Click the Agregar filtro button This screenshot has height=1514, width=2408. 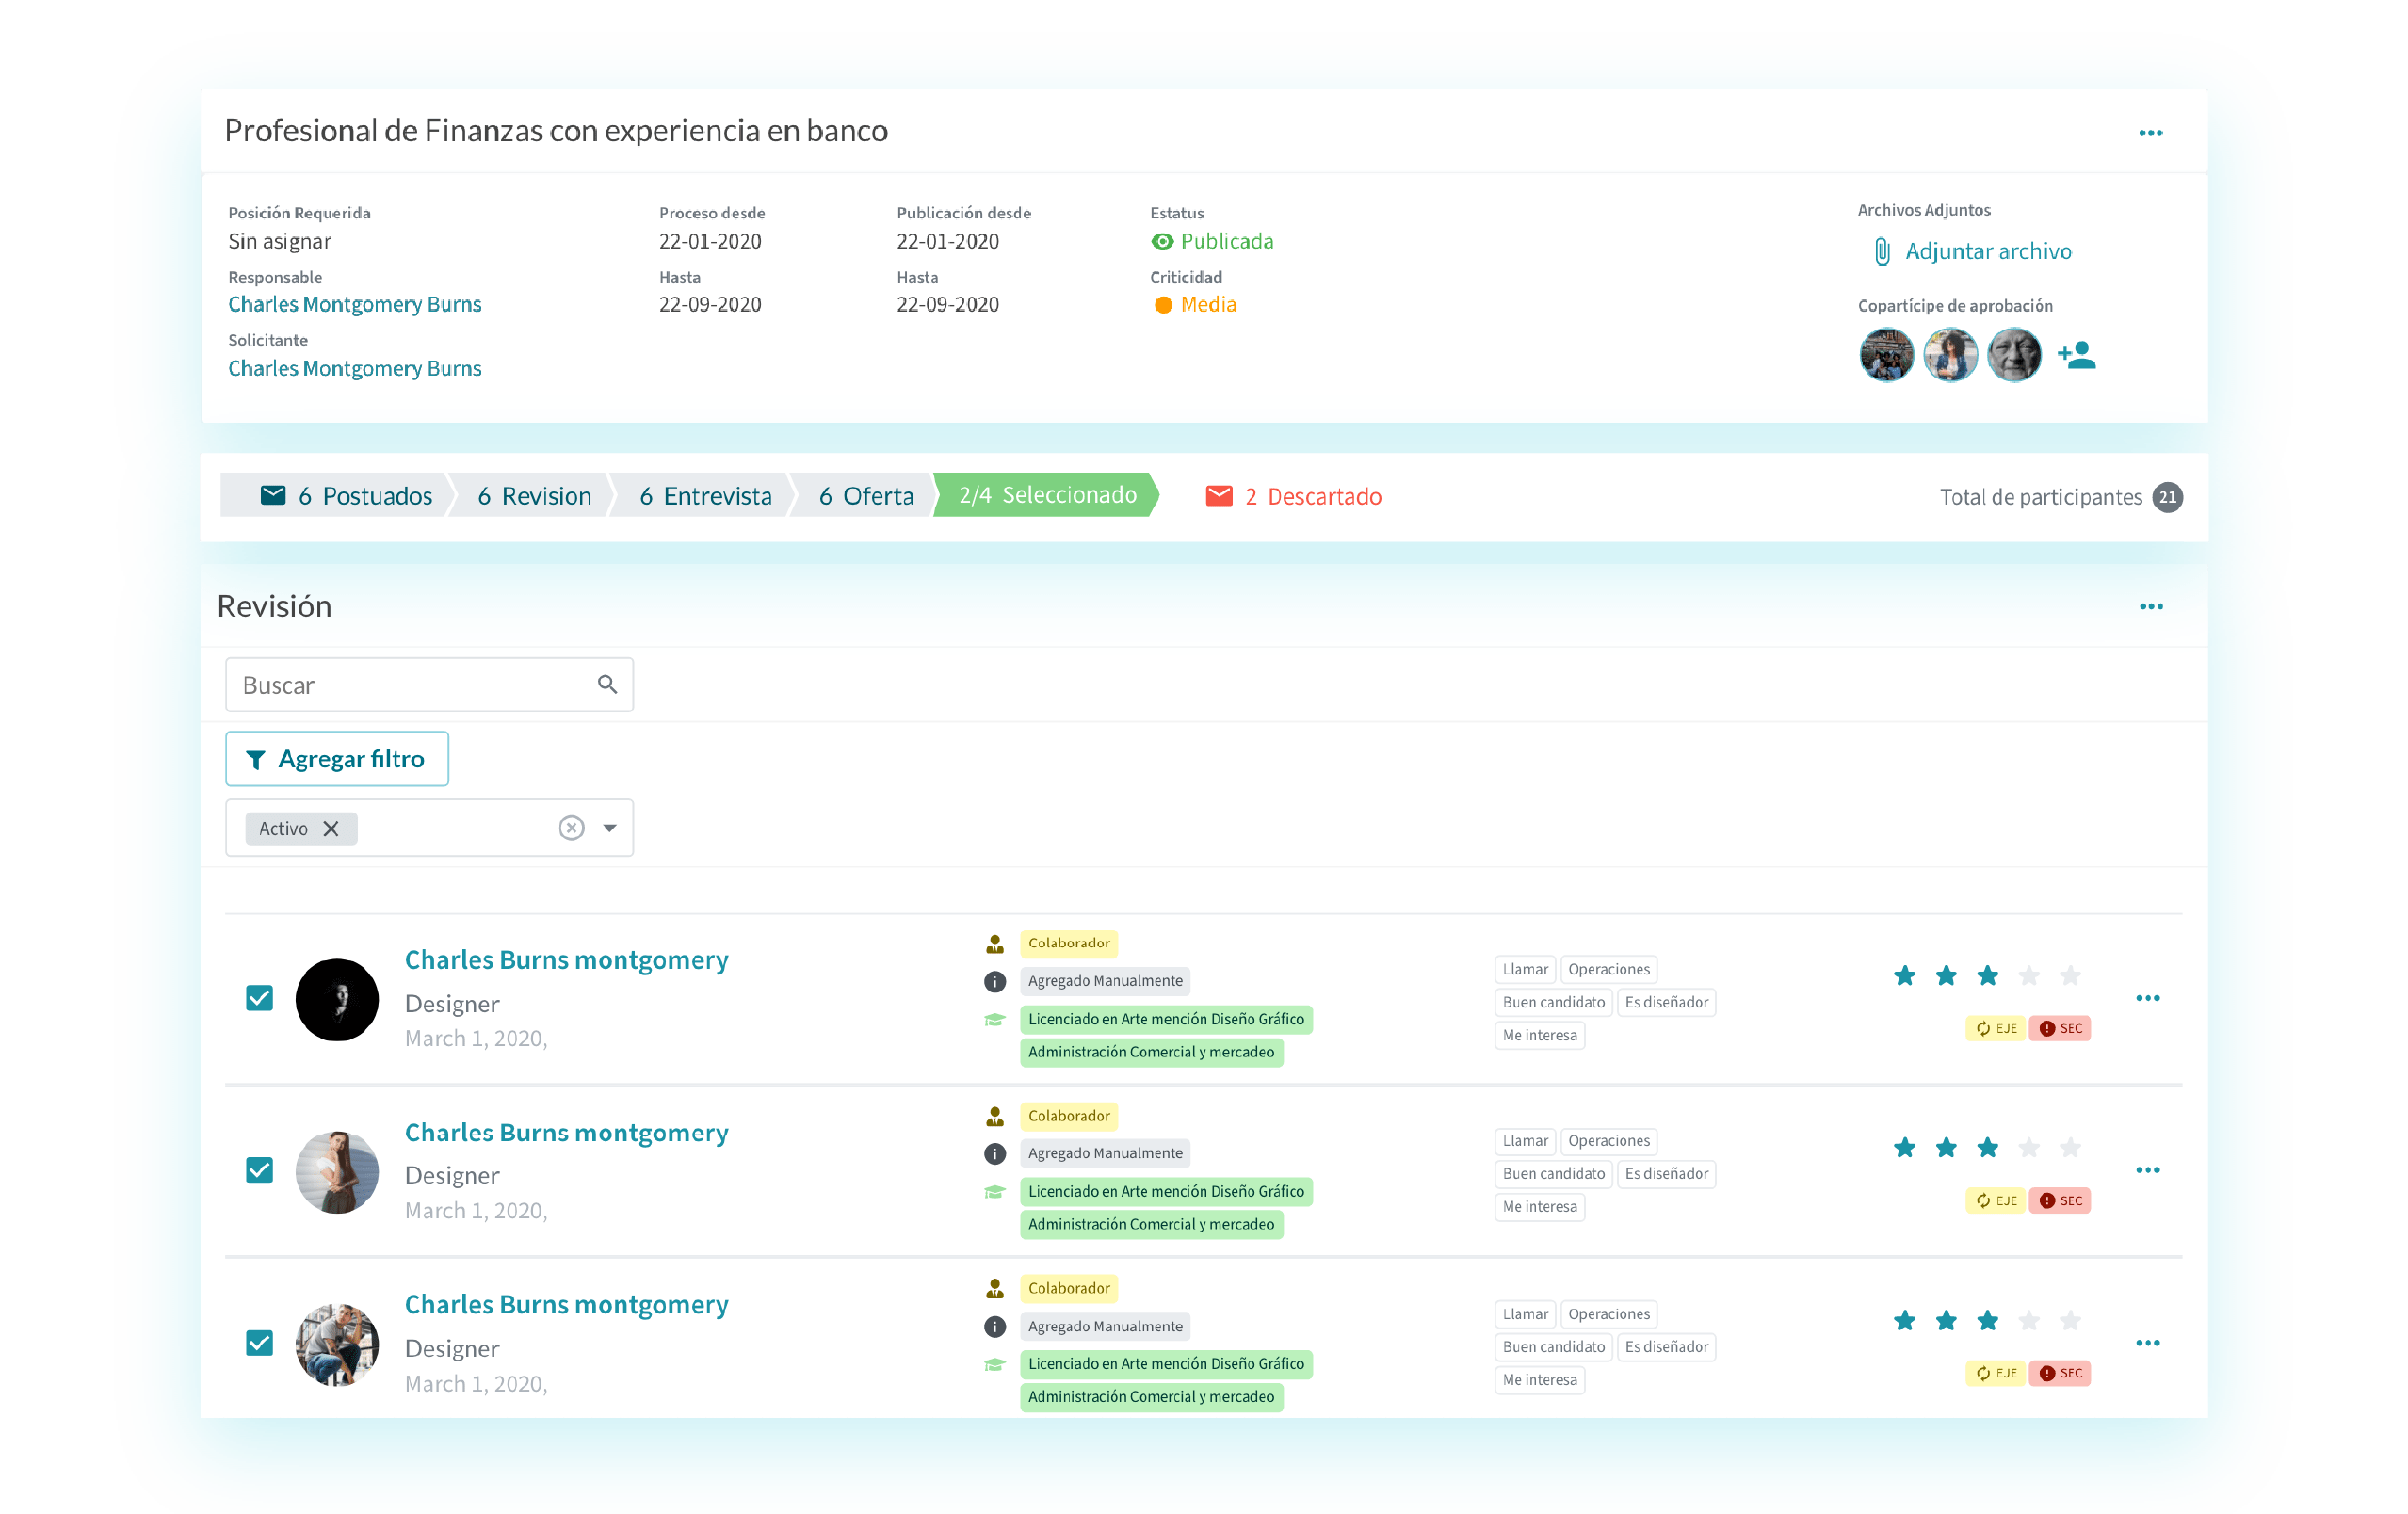[337, 759]
